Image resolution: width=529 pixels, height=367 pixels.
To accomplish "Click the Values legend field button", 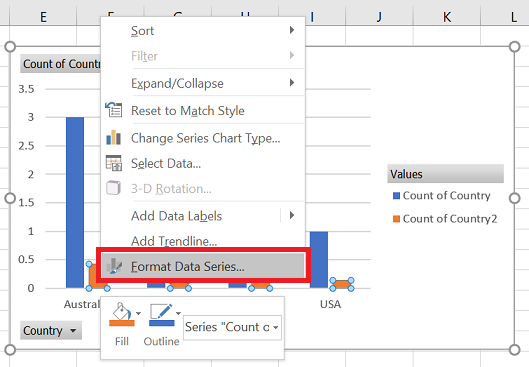I will [445, 174].
